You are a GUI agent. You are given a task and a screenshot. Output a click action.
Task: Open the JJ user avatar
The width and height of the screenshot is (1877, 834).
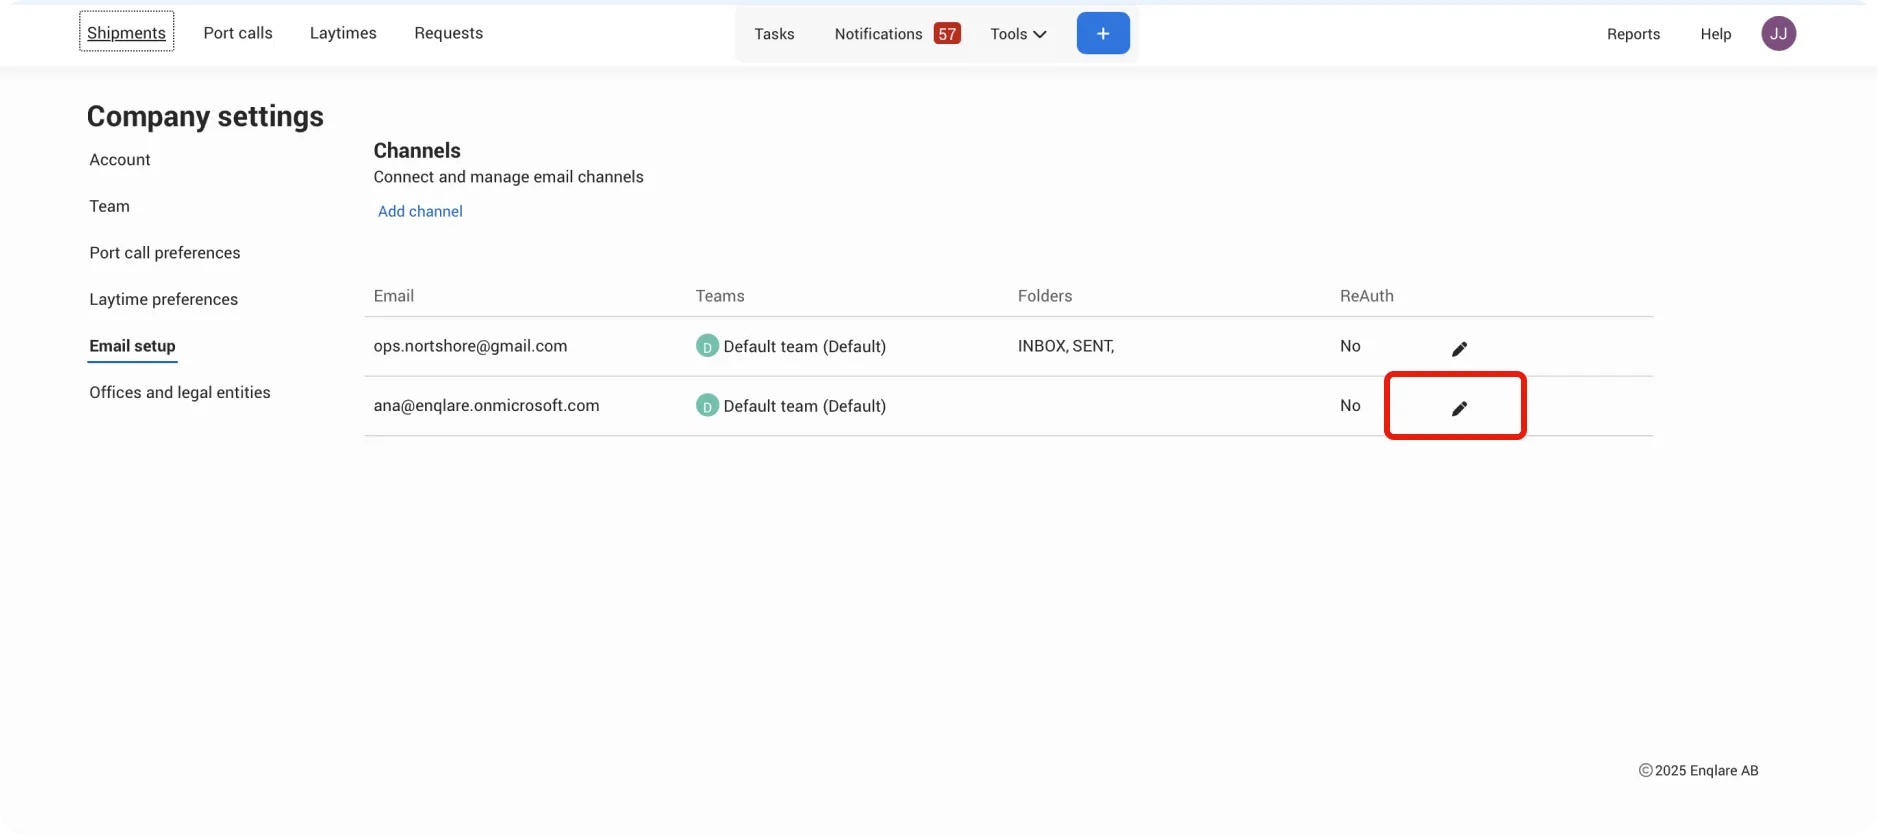click(x=1778, y=33)
